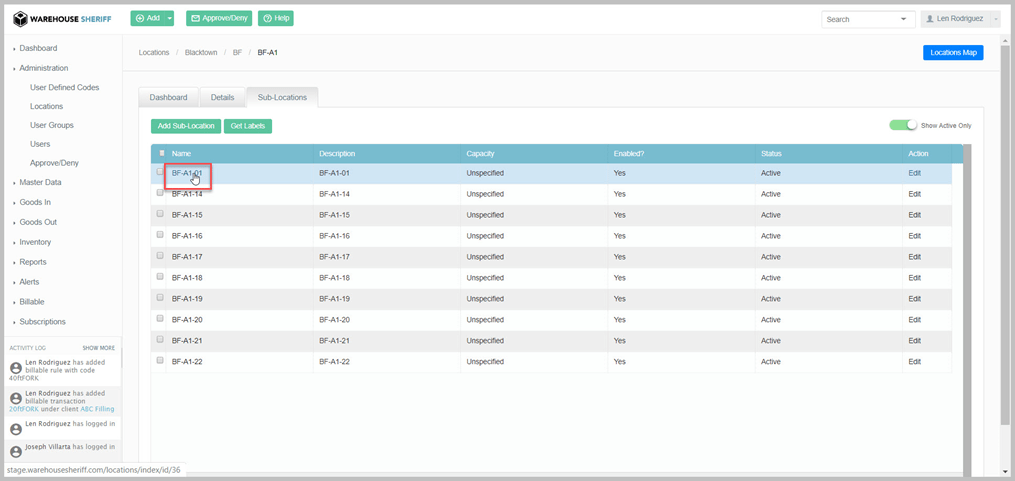1015x481 pixels.
Task: Switch to the Details tab
Action: pos(222,97)
